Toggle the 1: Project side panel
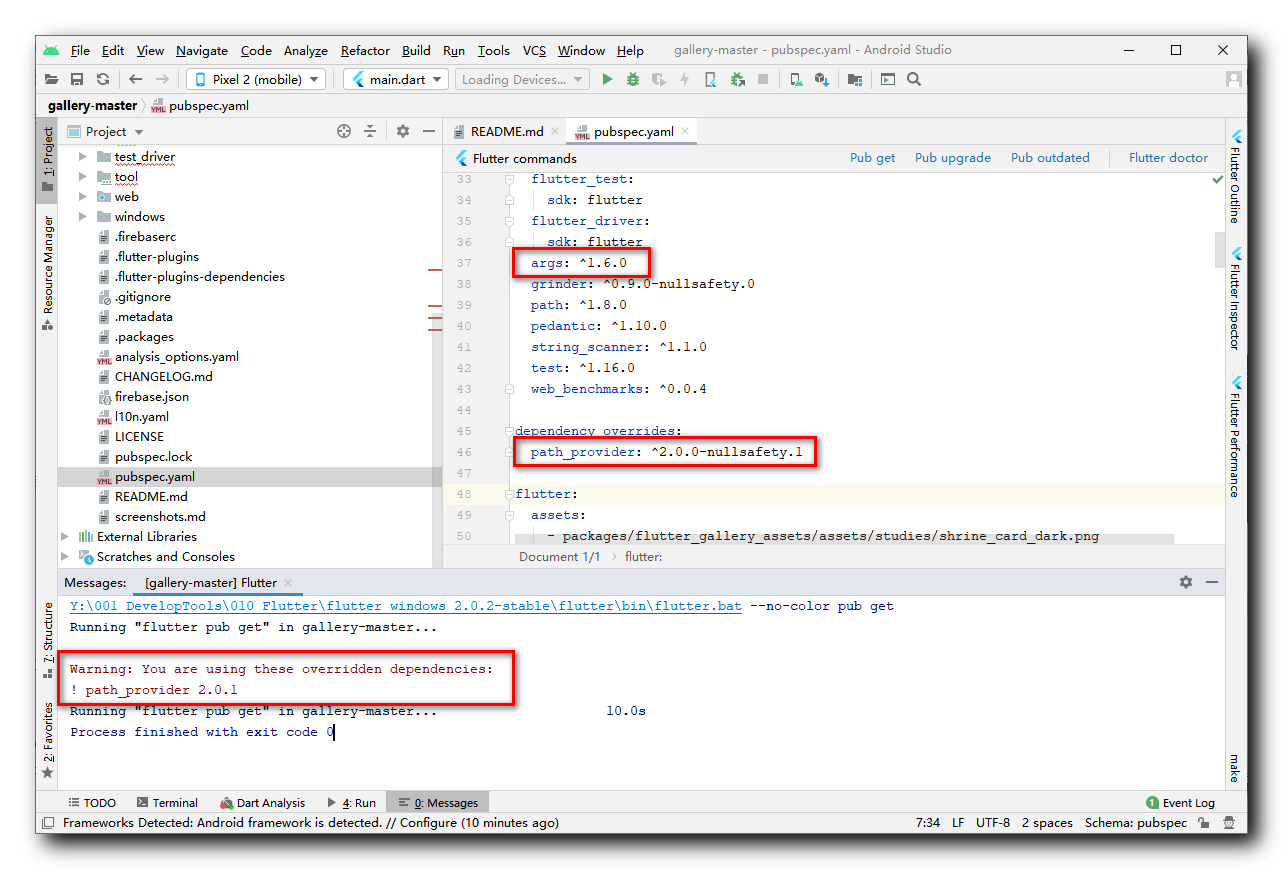This screenshot has height=869, width=1283. click(47, 159)
